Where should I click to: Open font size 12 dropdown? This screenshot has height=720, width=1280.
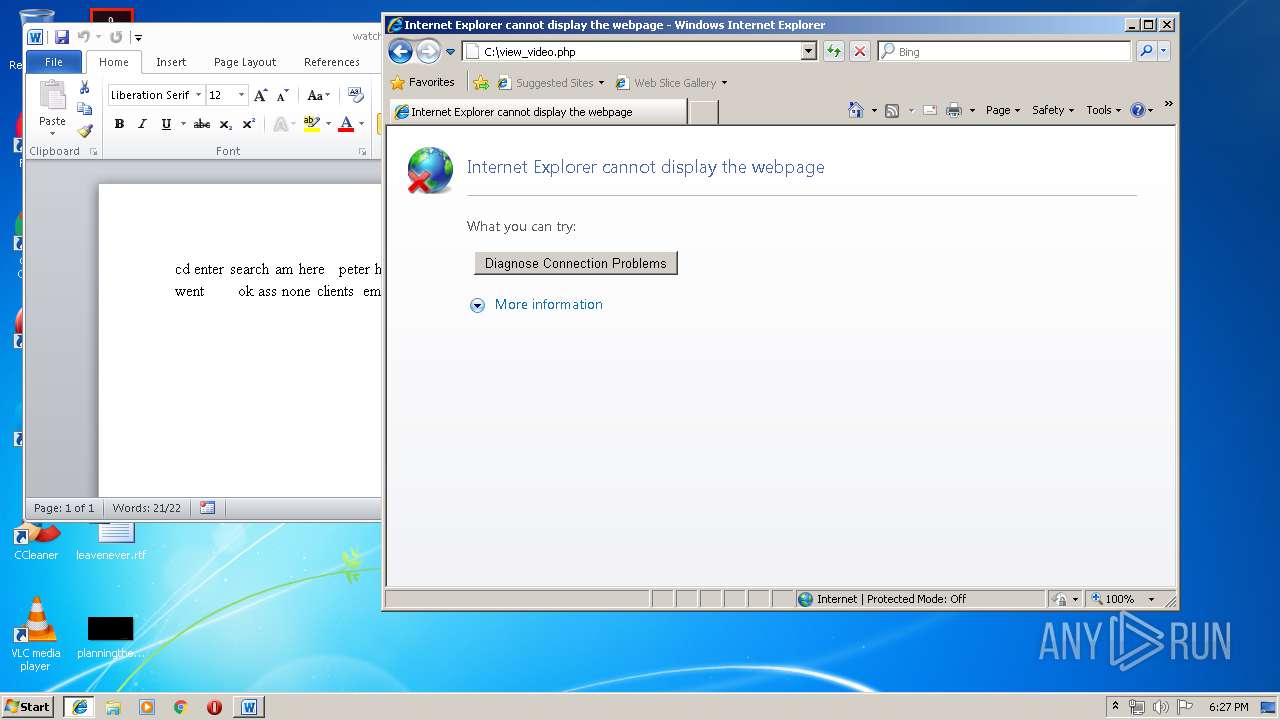tap(241, 95)
